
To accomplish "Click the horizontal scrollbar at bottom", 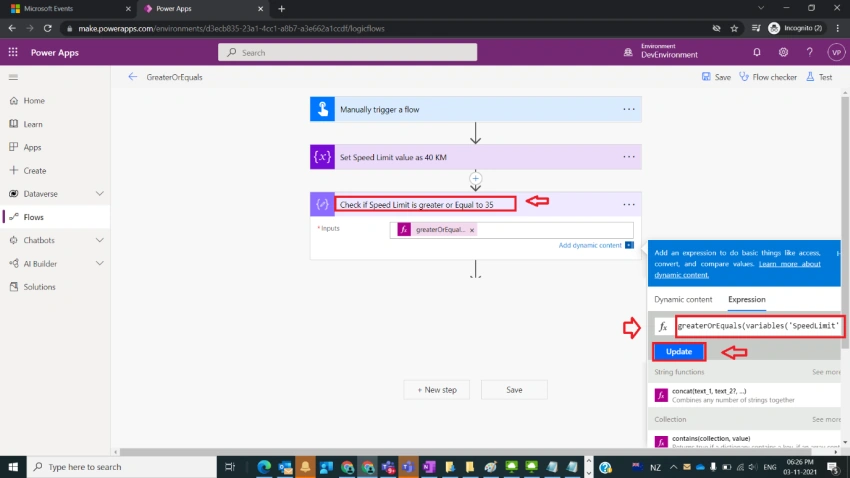I will (465, 451).
